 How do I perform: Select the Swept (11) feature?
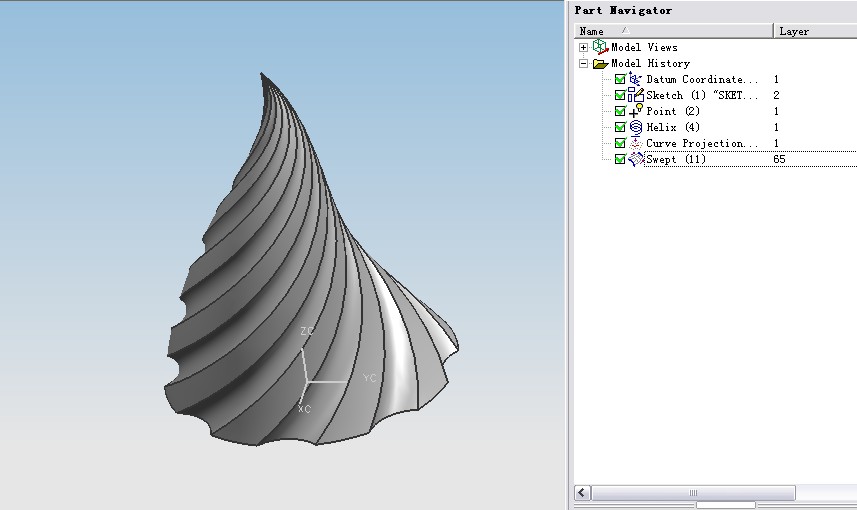coord(676,159)
